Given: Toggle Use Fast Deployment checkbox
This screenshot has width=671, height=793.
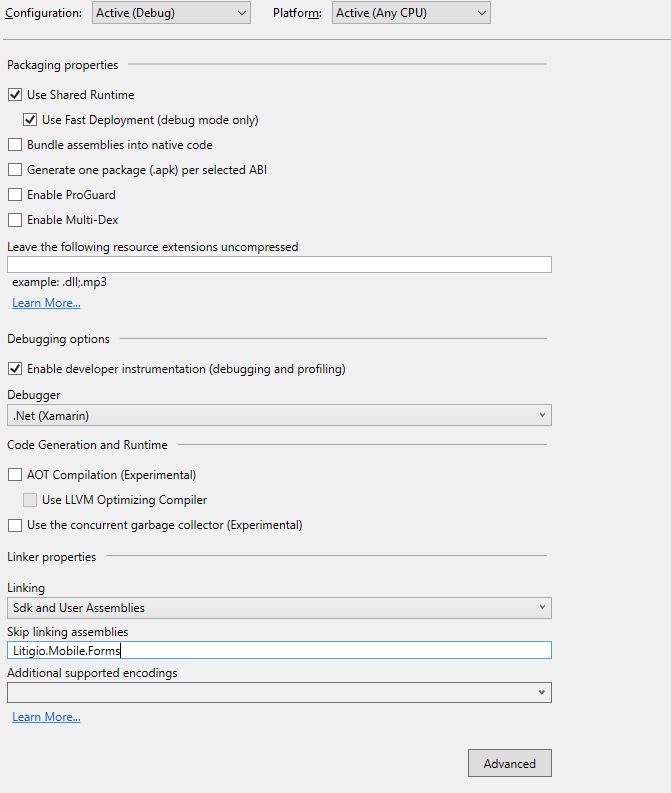Looking at the screenshot, I should click(30, 120).
